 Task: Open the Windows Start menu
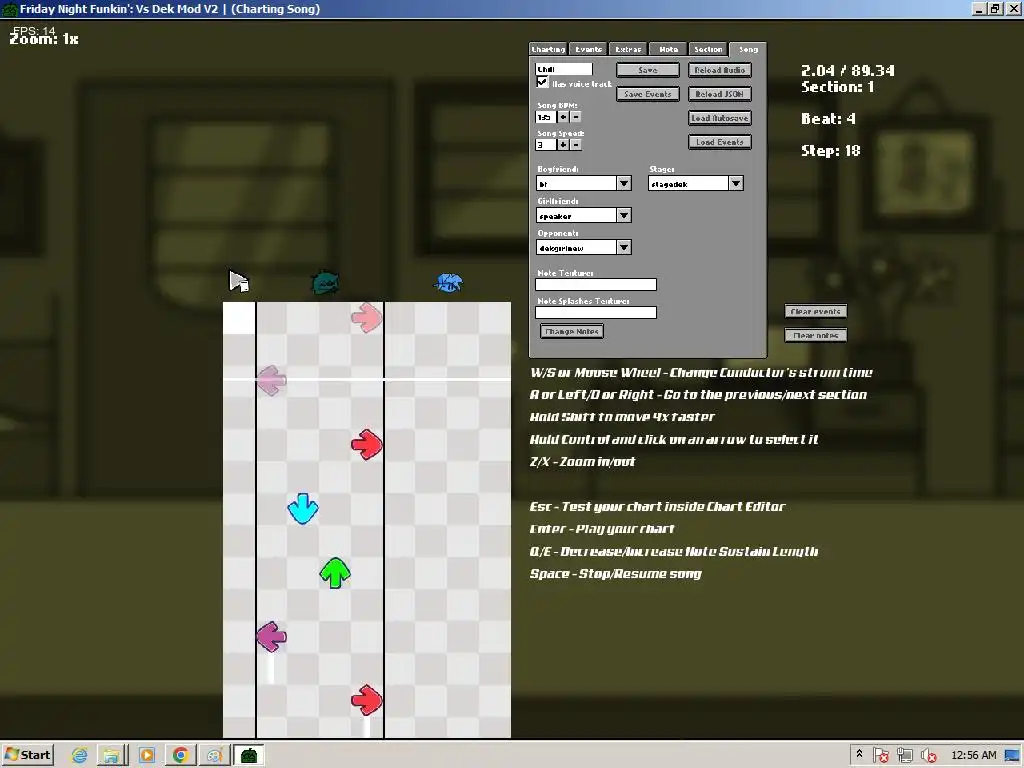click(x=27, y=756)
